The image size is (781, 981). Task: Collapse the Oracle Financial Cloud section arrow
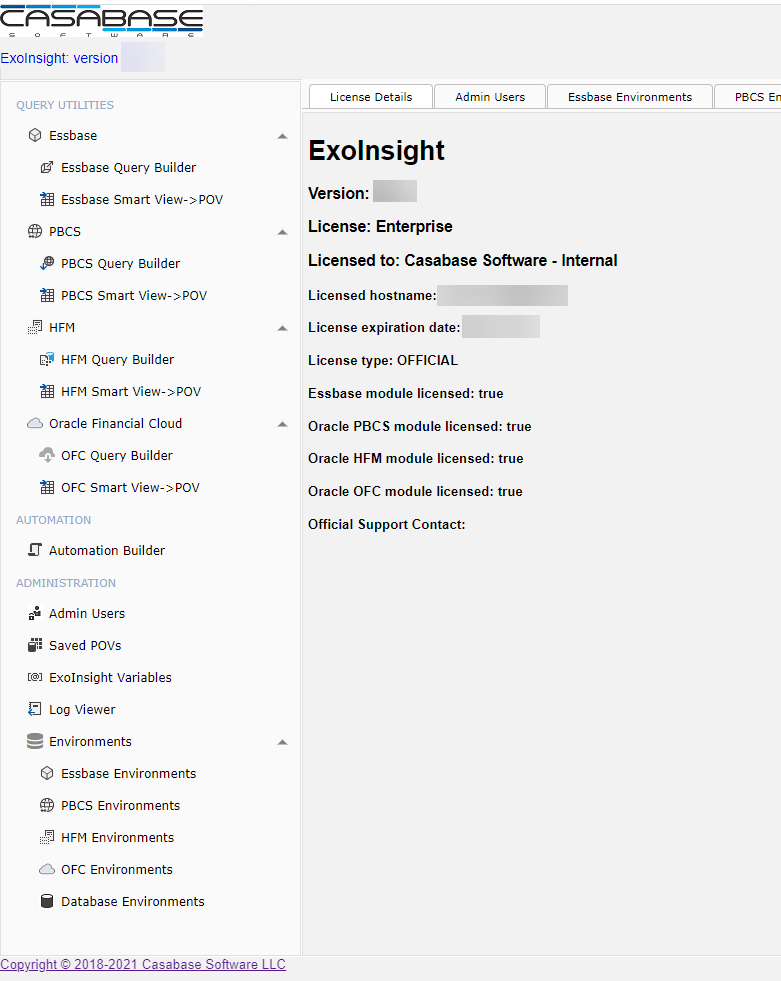pos(282,424)
